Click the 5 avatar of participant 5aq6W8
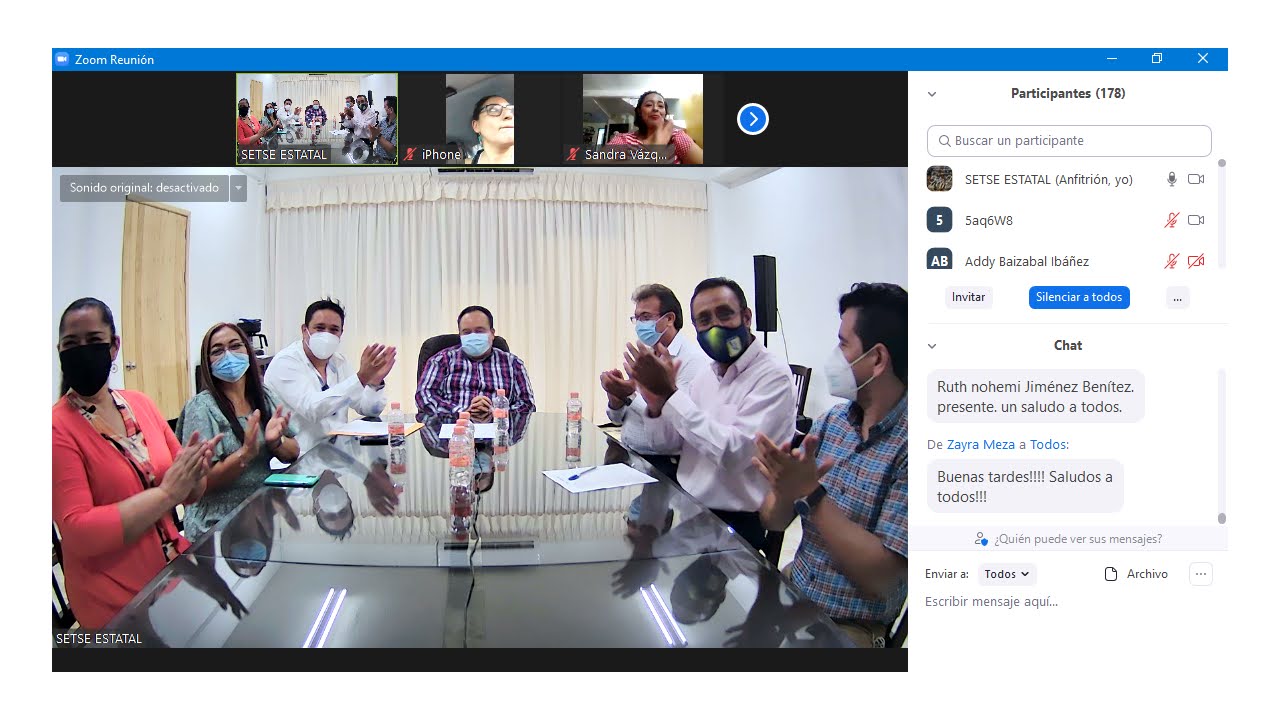This screenshot has width=1280, height=720. click(939, 220)
